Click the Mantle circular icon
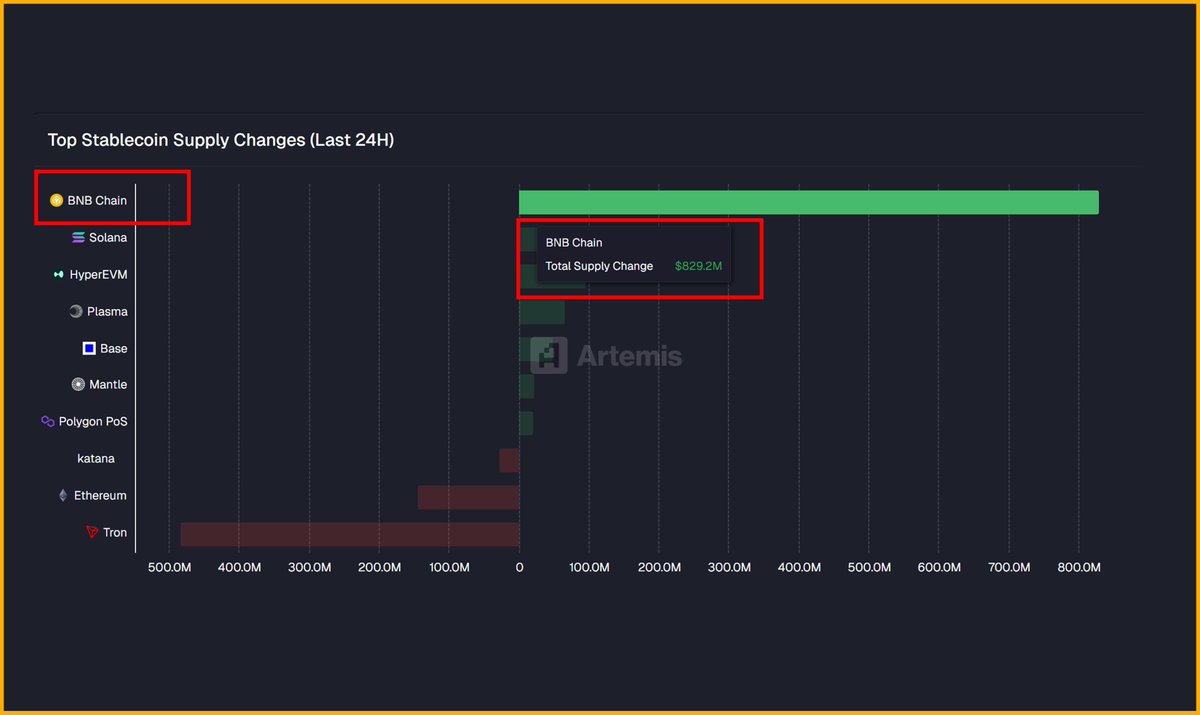 click(x=78, y=384)
